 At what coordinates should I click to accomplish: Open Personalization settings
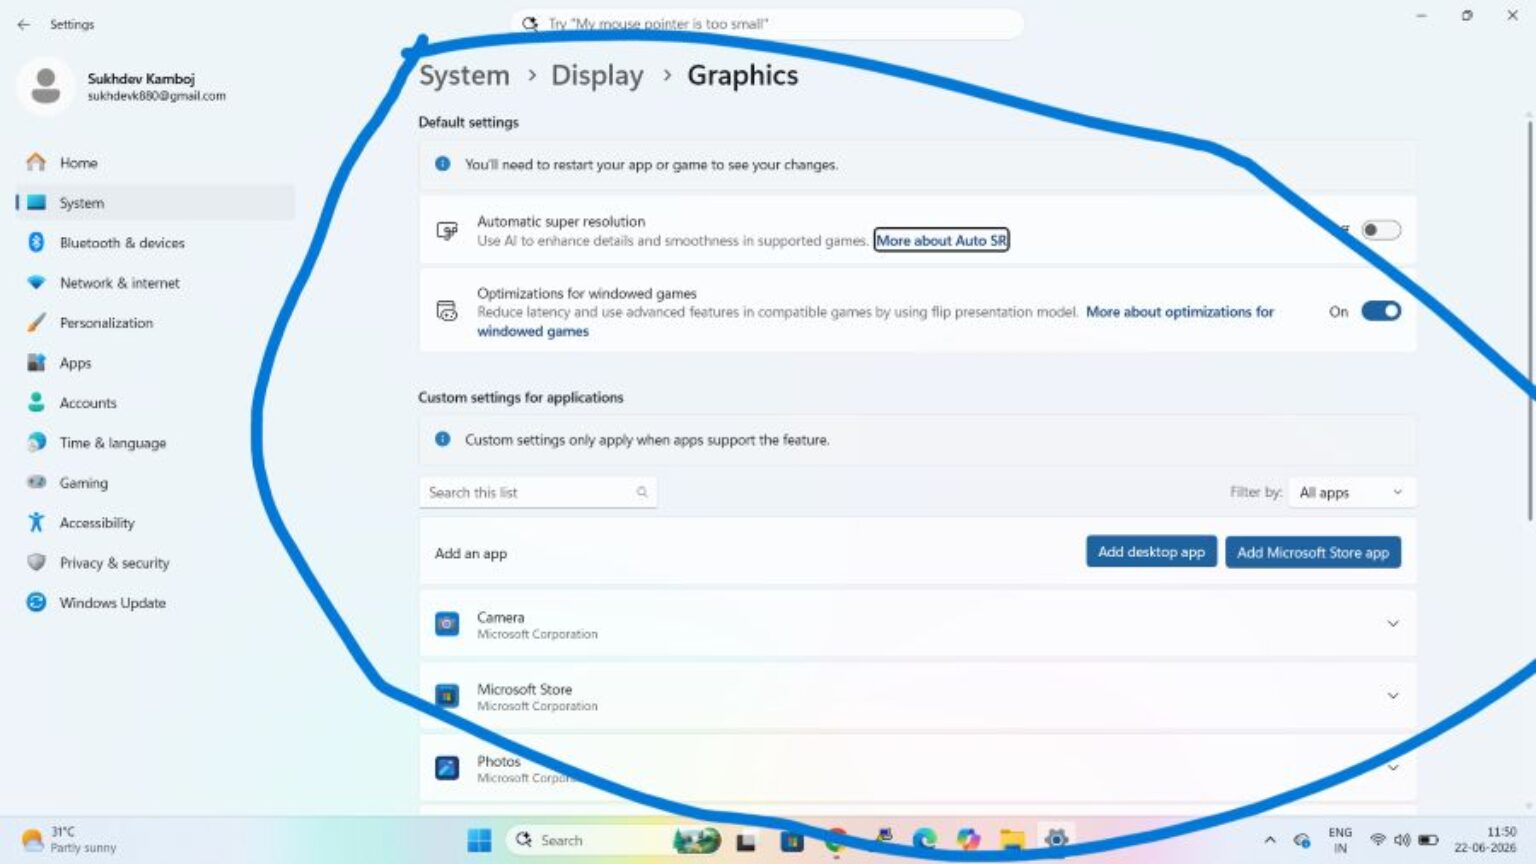(155, 322)
